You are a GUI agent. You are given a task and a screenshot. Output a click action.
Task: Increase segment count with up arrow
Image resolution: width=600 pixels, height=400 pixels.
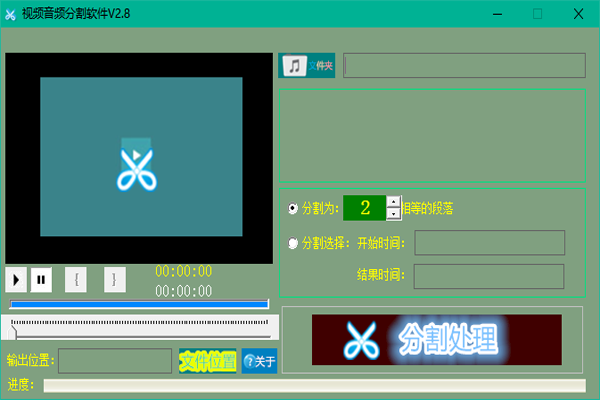393,202
